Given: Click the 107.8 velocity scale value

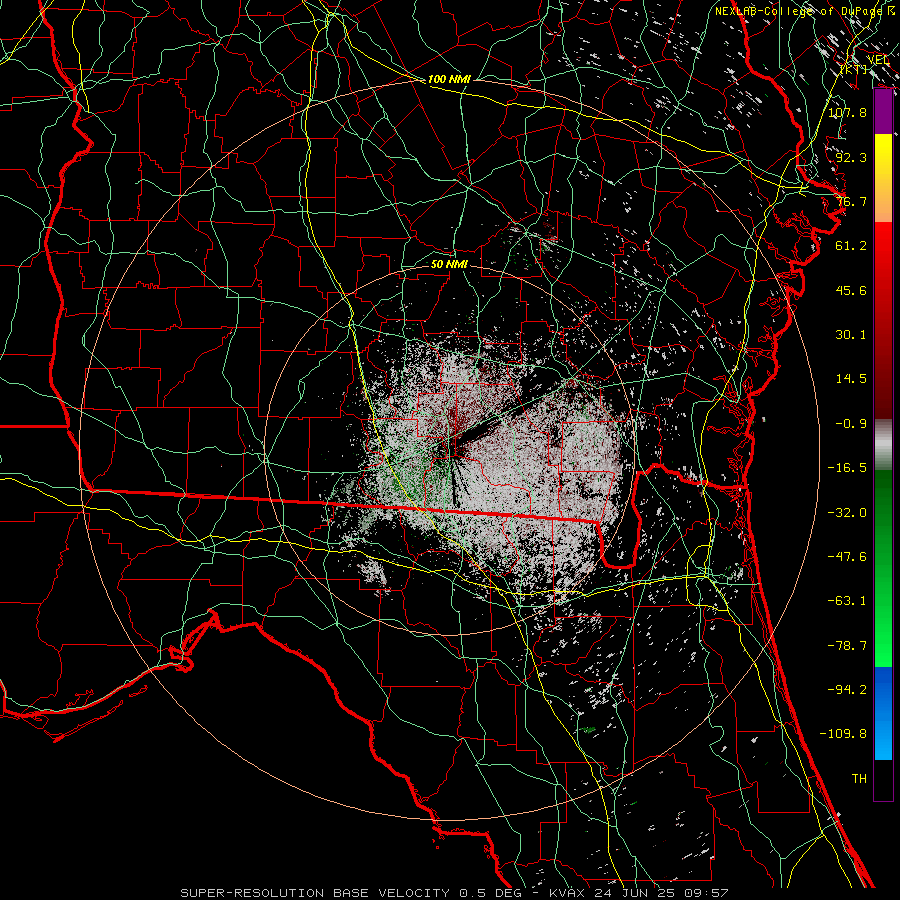Looking at the screenshot, I should pos(847,112).
